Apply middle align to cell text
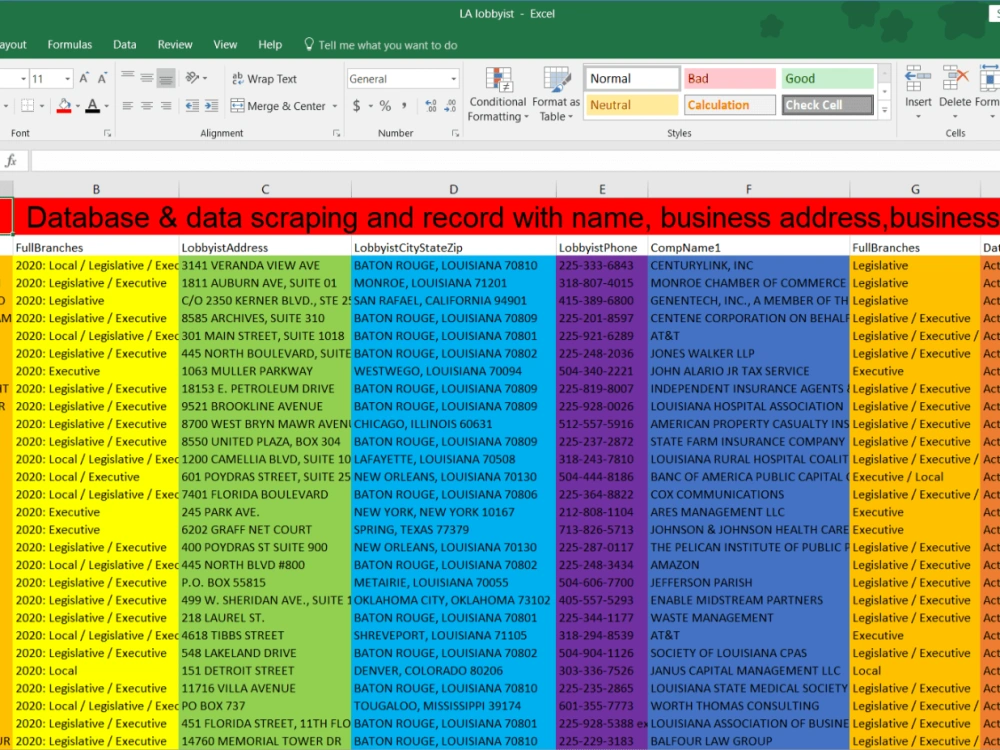This screenshot has height=750, width=1000. 147,78
